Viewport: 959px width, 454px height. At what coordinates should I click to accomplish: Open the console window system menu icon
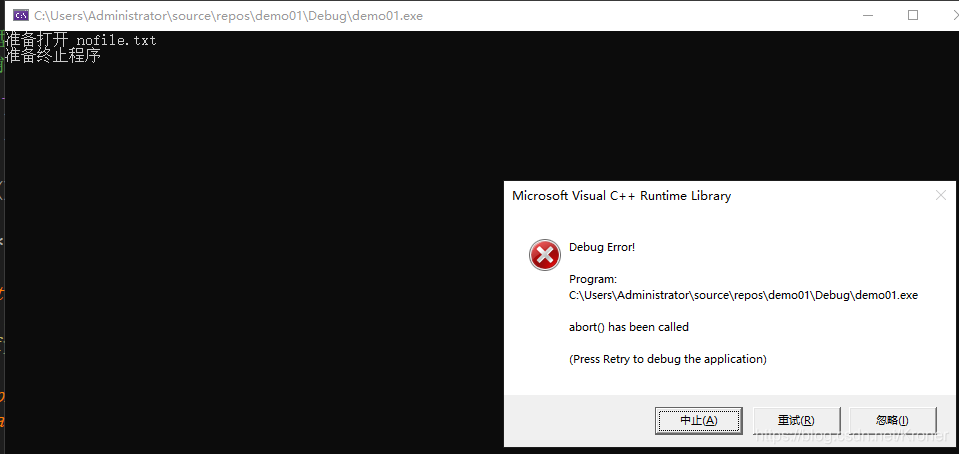21,15
